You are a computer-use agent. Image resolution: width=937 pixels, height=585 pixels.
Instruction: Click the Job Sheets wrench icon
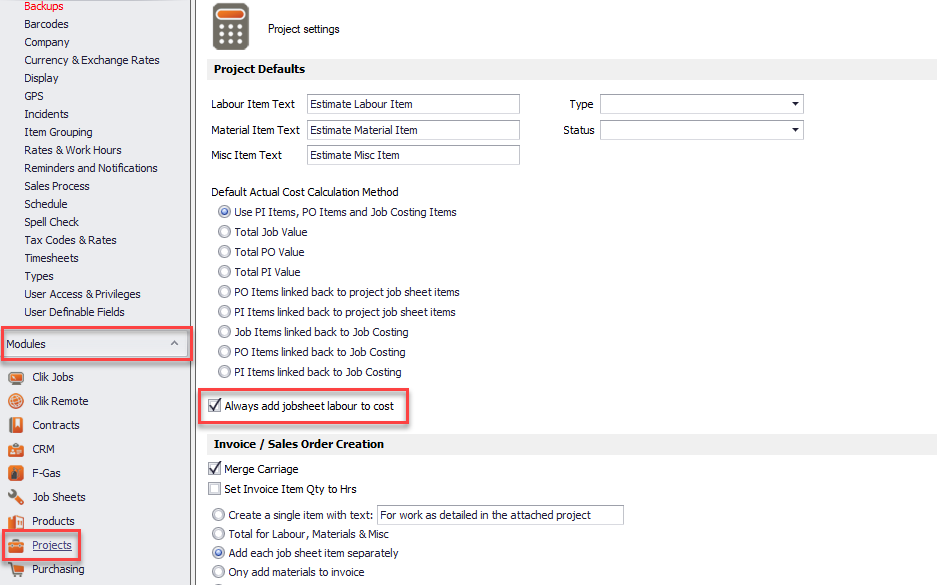[16, 497]
